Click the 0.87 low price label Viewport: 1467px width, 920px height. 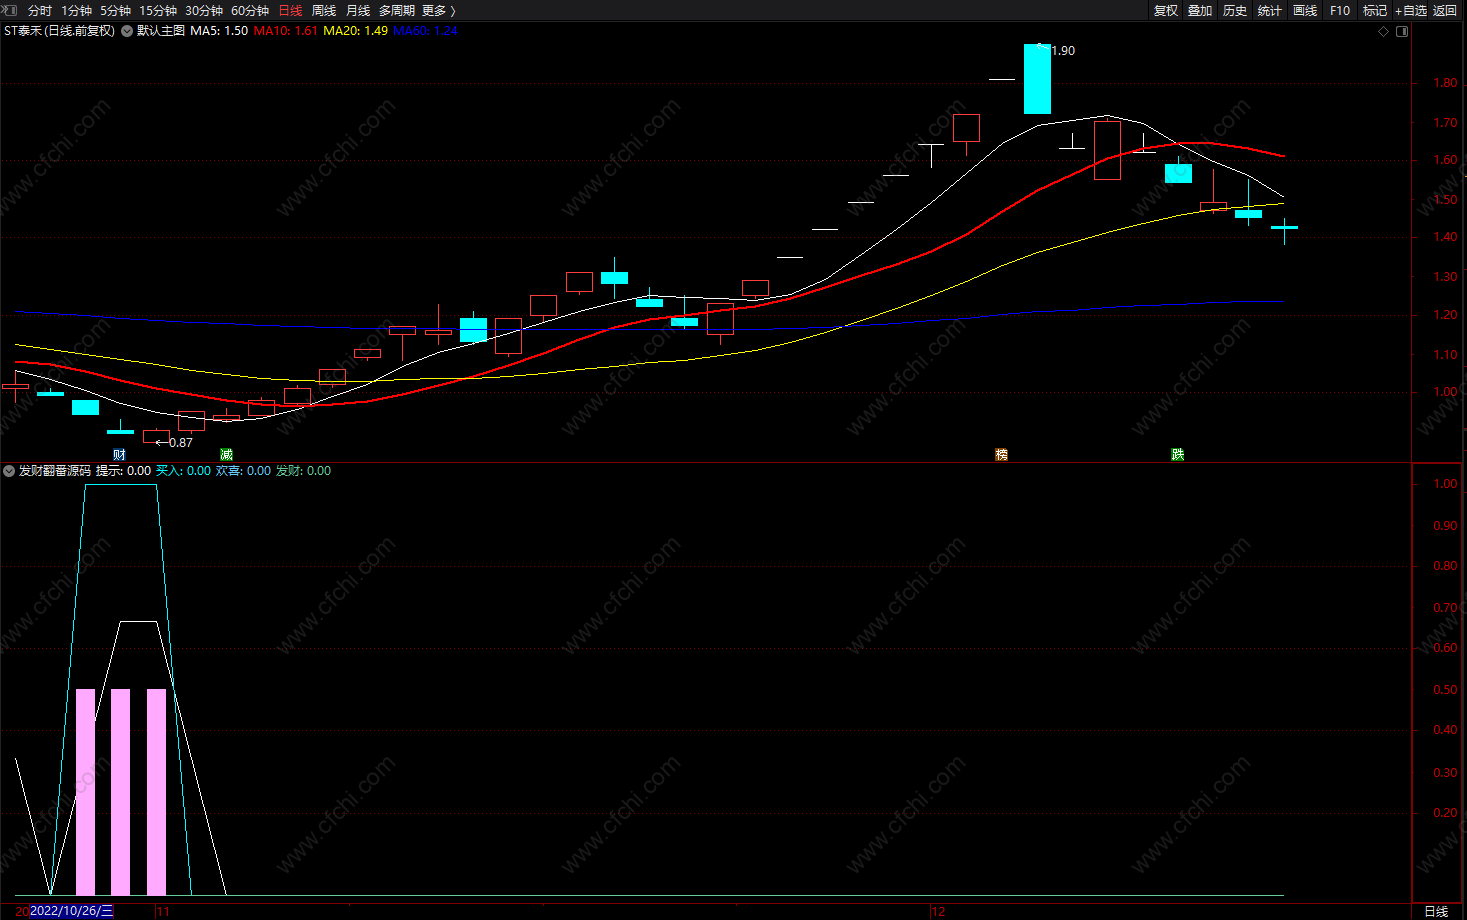click(181, 443)
